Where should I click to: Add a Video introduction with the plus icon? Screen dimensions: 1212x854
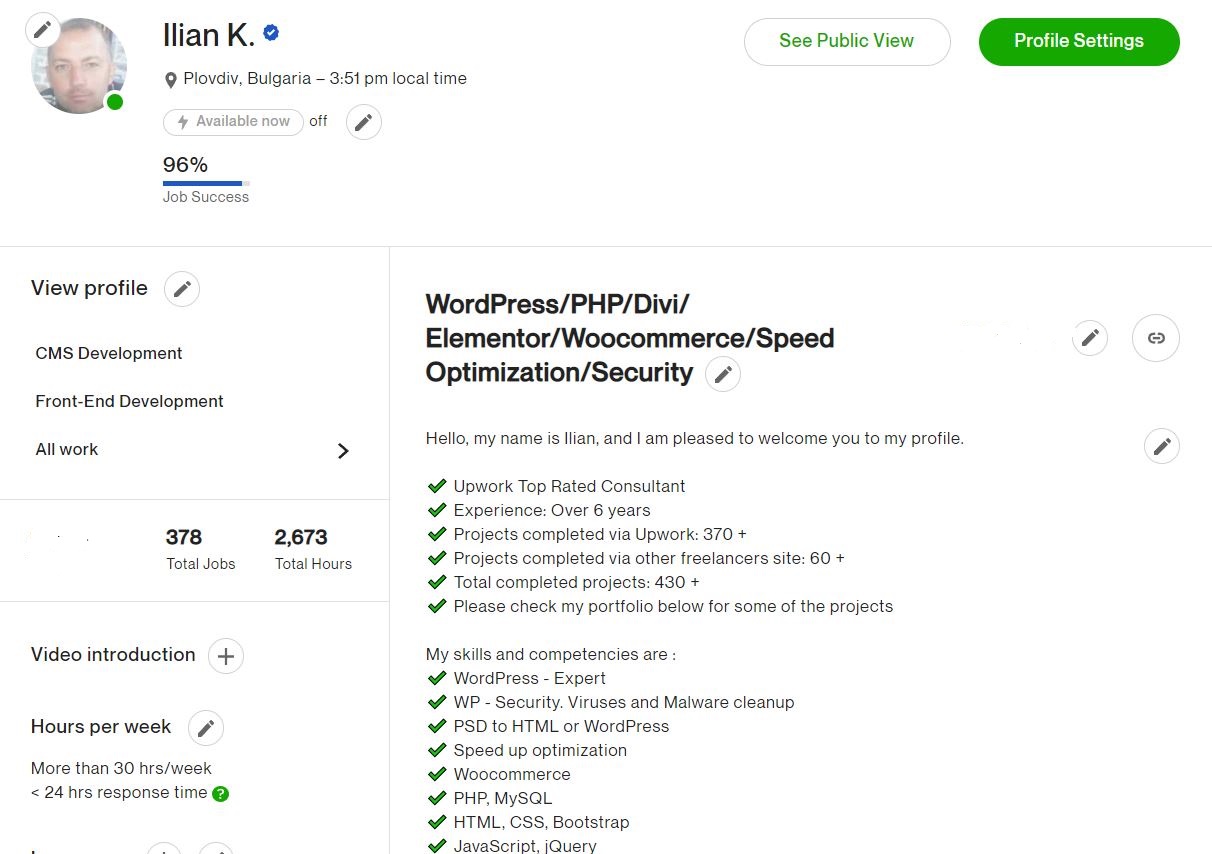click(x=226, y=656)
